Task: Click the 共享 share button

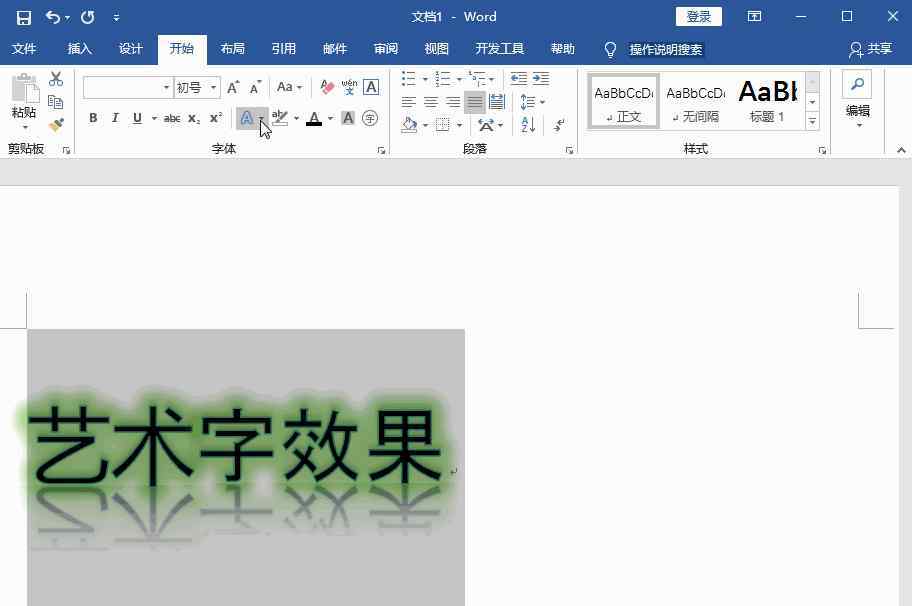Action: (x=870, y=49)
